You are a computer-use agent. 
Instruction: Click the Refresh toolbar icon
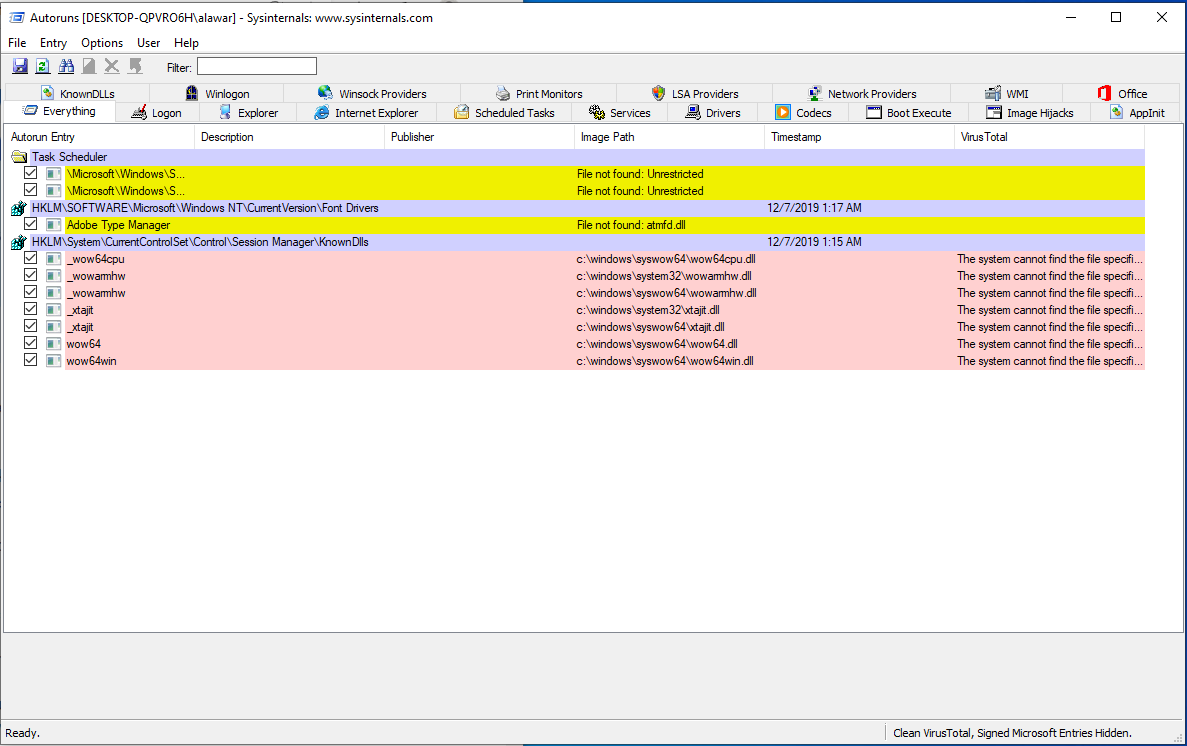43,67
